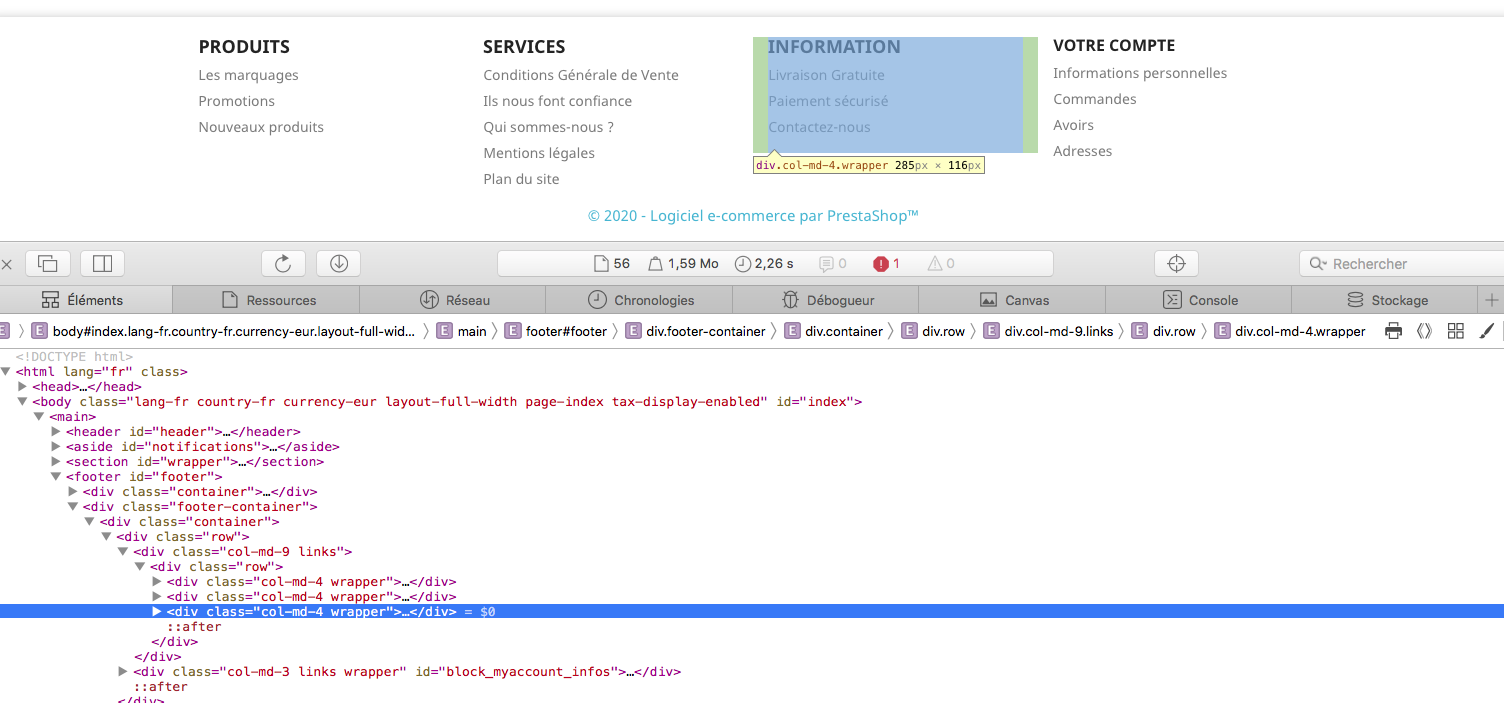The image size is (1504, 703).
Task: Switch to the Console tab
Action: point(1199,300)
